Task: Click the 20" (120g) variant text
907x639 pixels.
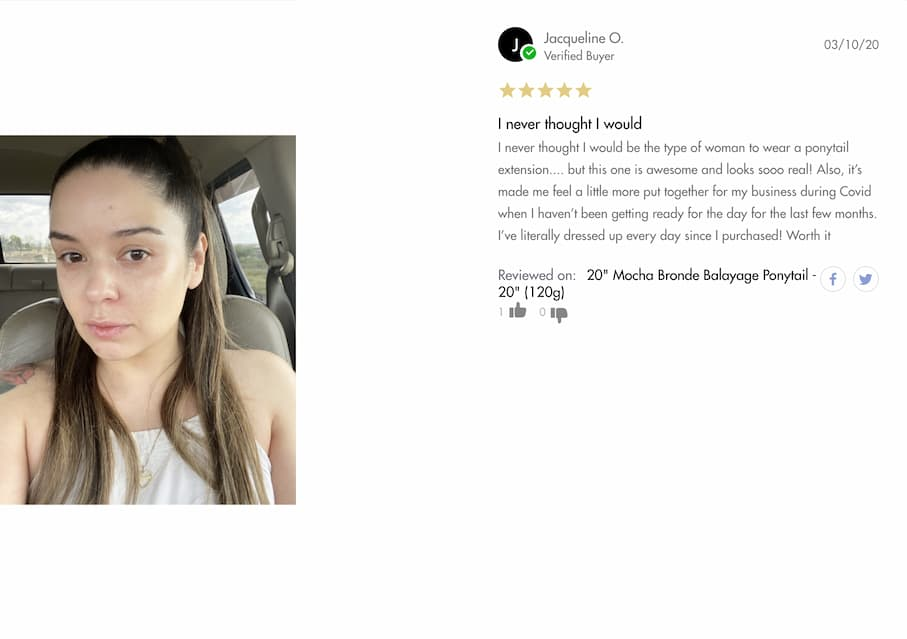Action: click(x=531, y=292)
